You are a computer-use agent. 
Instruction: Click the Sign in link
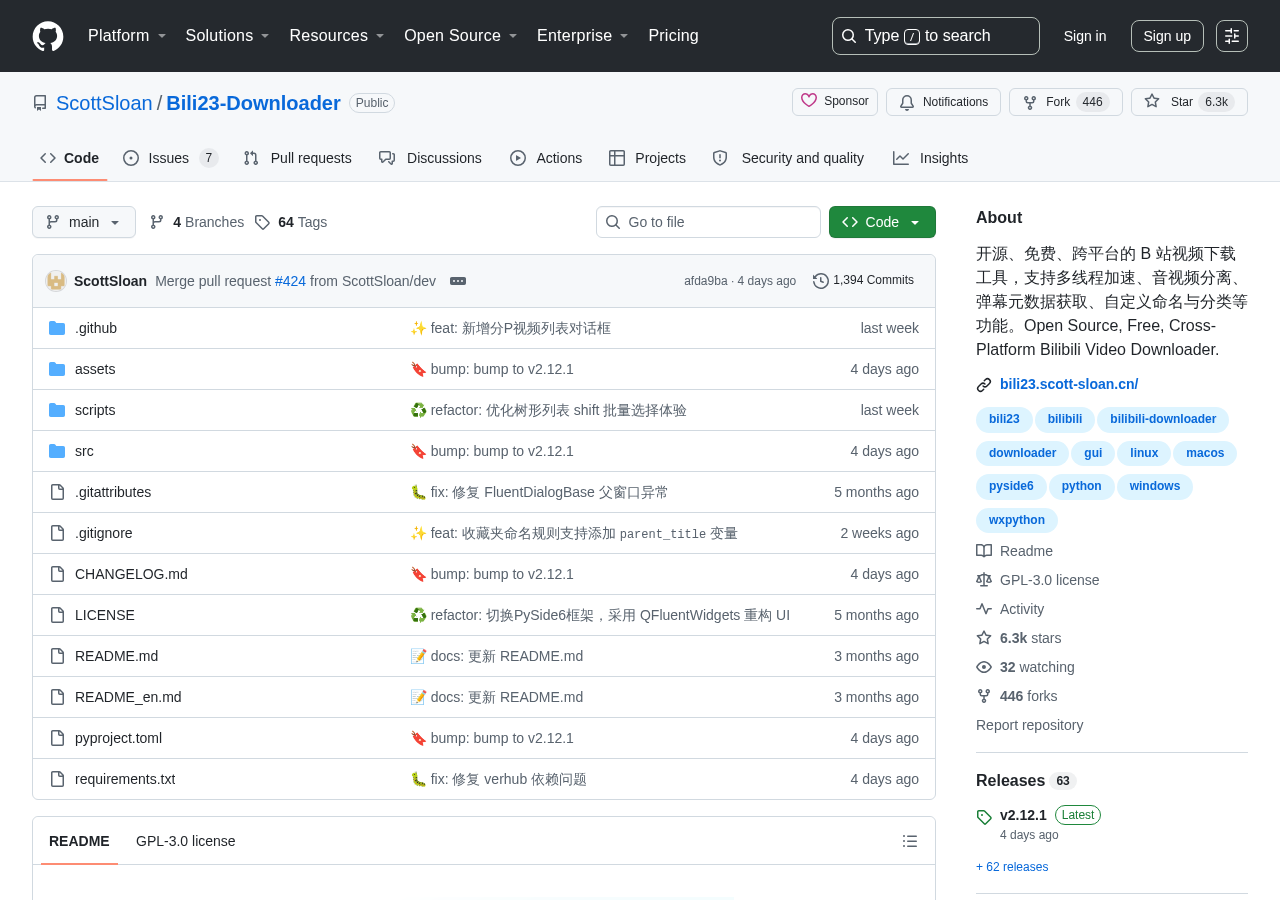click(x=1085, y=36)
